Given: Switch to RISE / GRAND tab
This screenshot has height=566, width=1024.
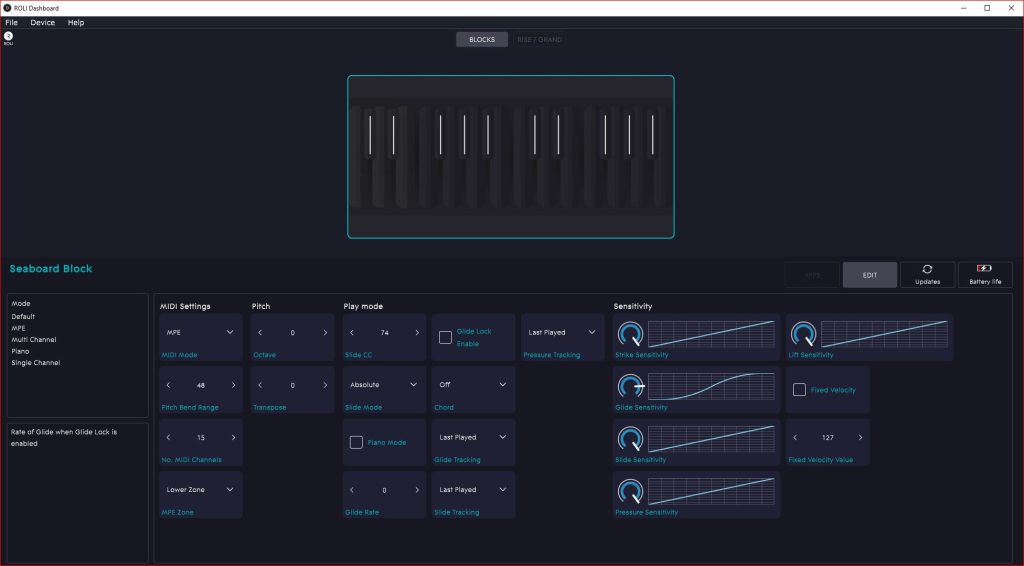Looking at the screenshot, I should (x=539, y=40).
